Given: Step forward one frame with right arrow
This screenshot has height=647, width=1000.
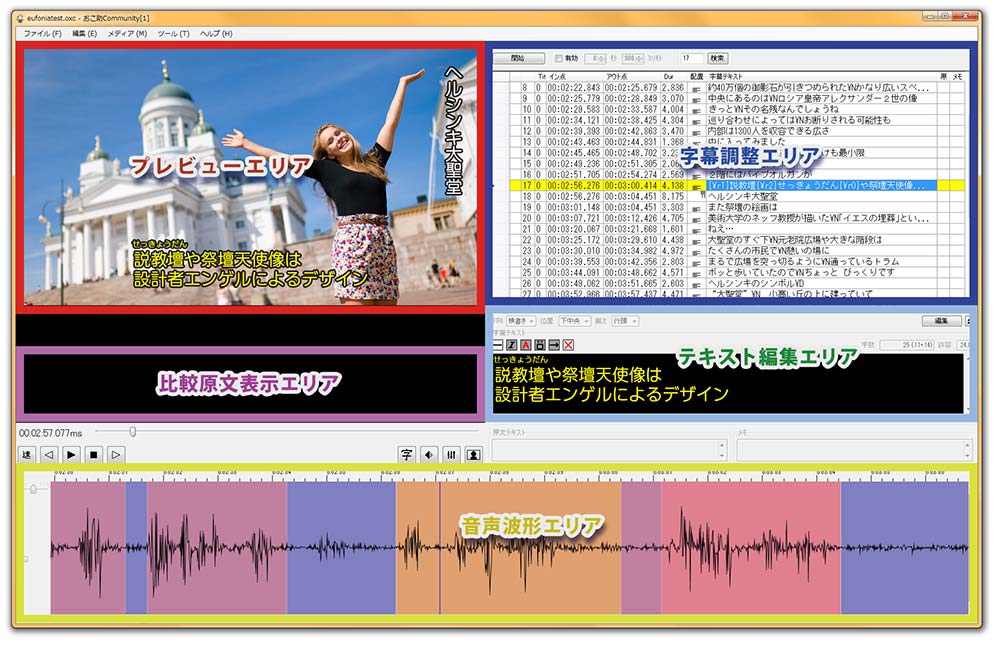Looking at the screenshot, I should [x=116, y=455].
